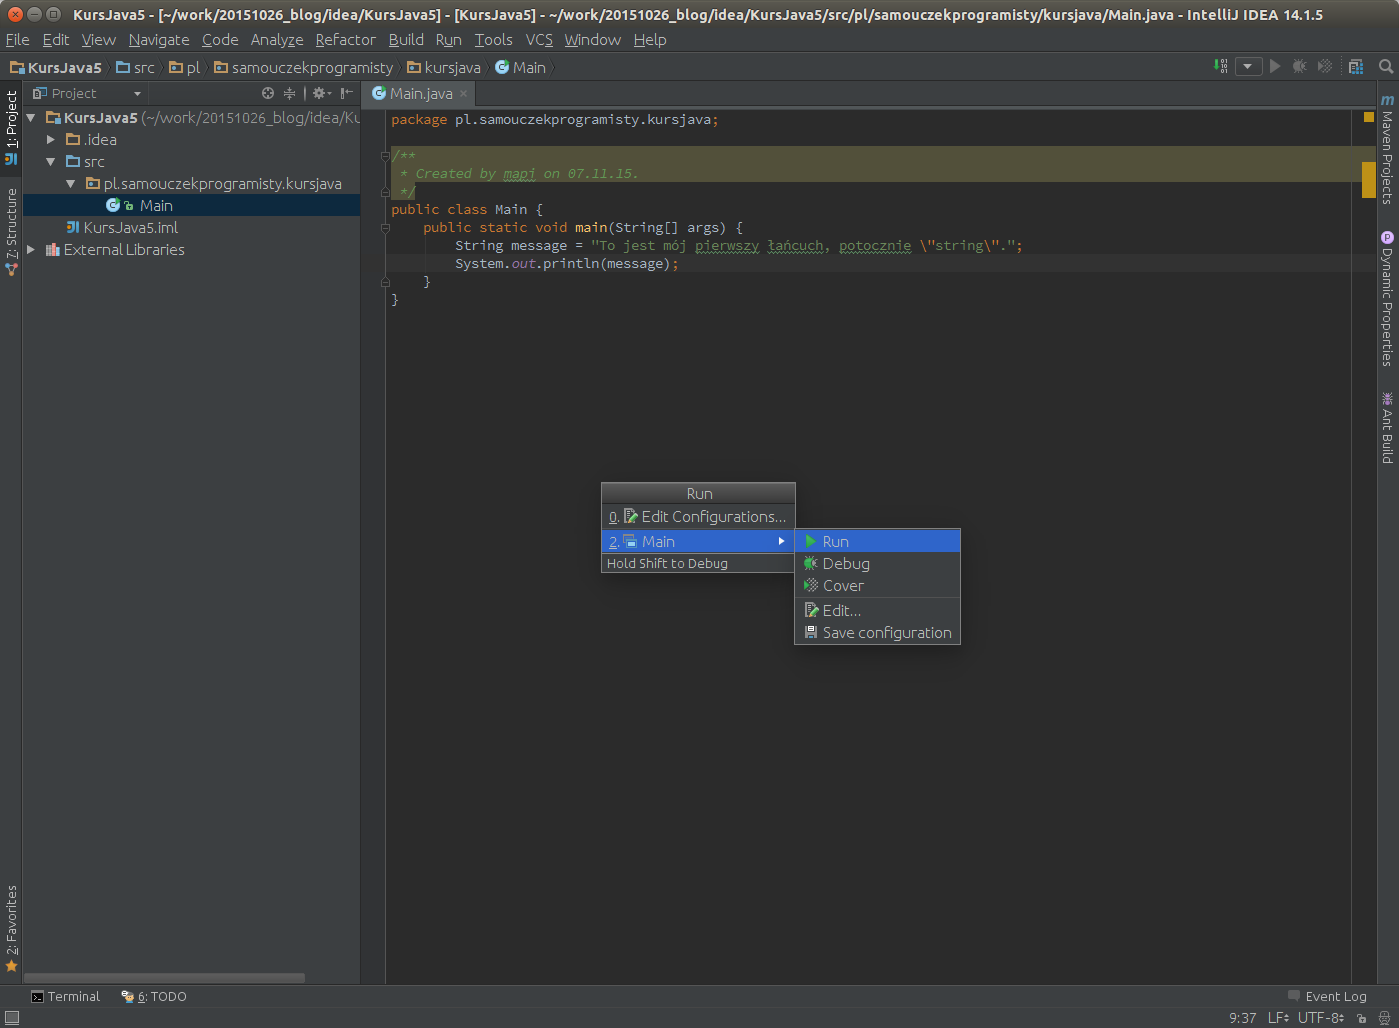Click the yellow inspection status indicator
Screen dimensions: 1399x1028
pos(1368,117)
